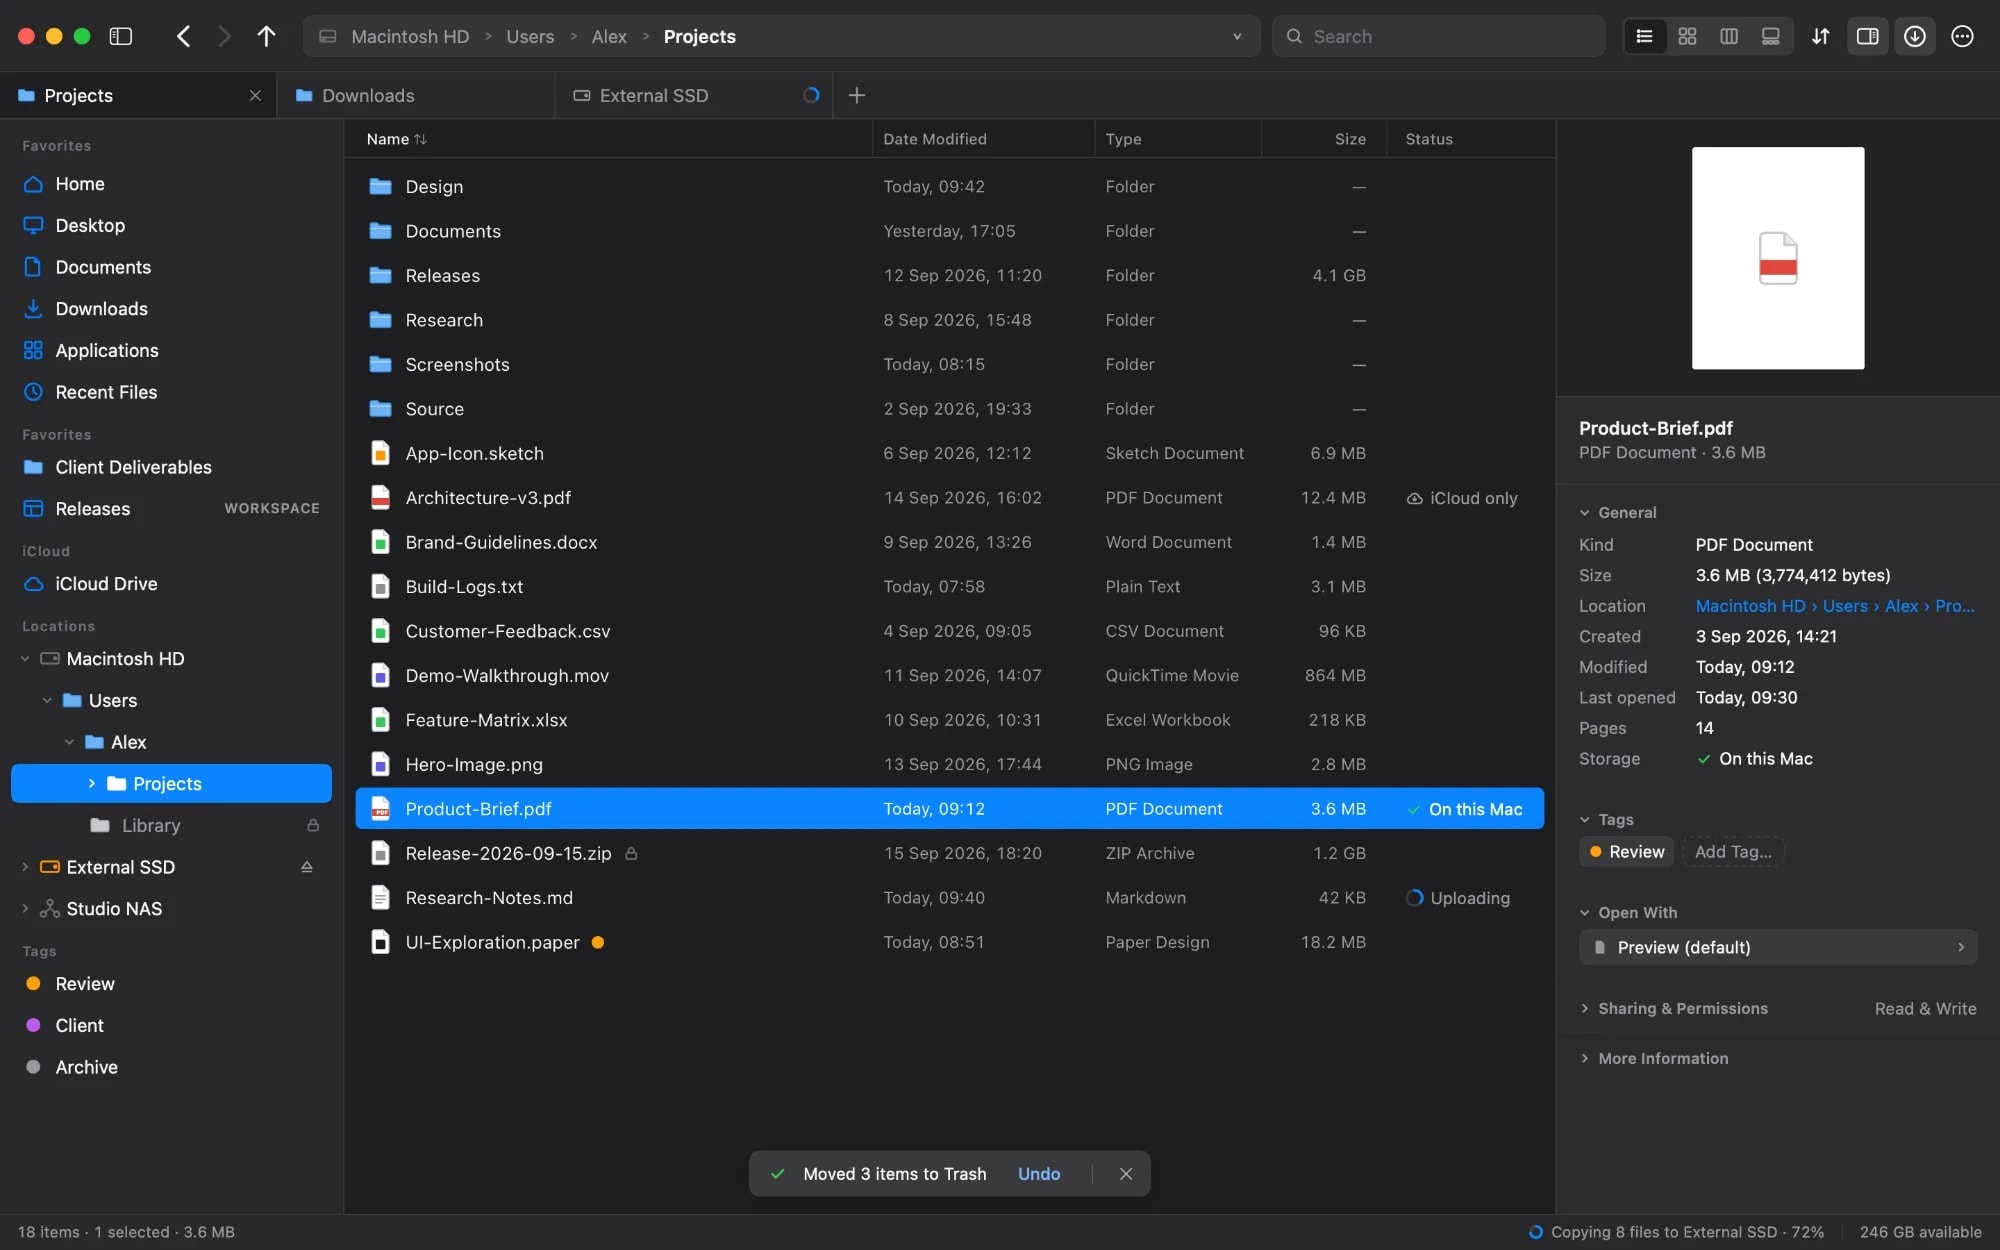Collapse the Macintosh HD tree node
Image resolution: width=2000 pixels, height=1250 pixels.
[x=25, y=659]
